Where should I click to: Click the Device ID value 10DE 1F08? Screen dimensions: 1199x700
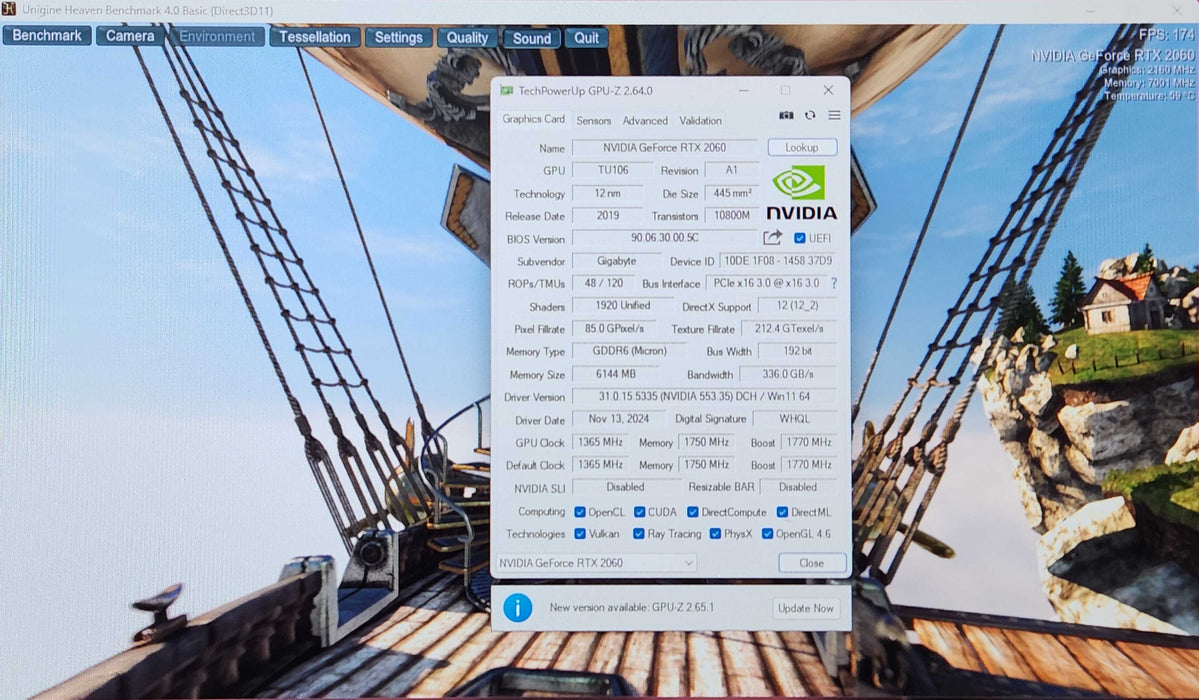(778, 261)
